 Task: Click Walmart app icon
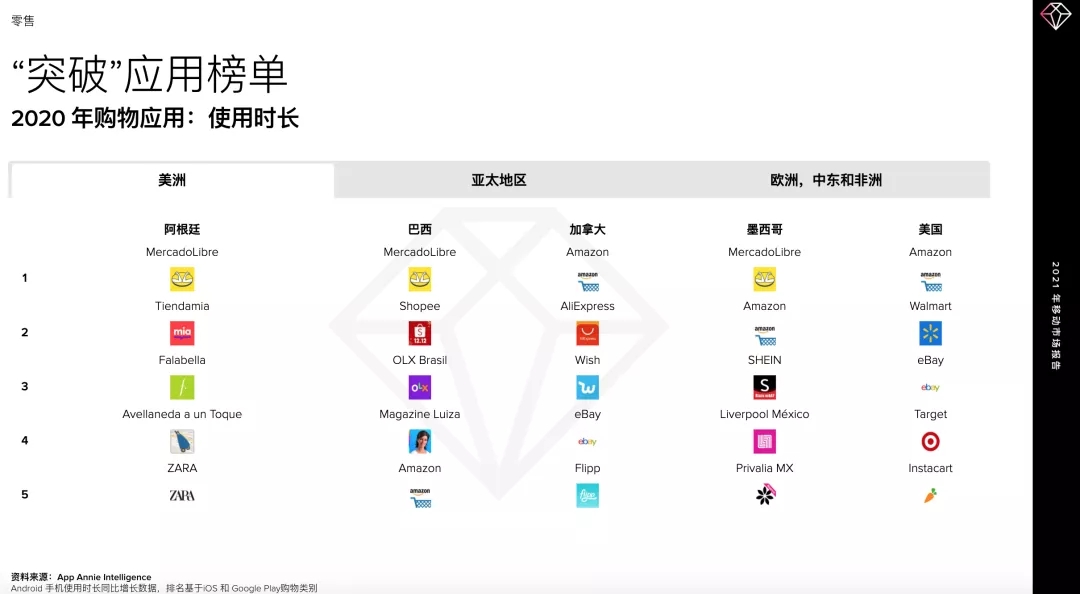931,334
